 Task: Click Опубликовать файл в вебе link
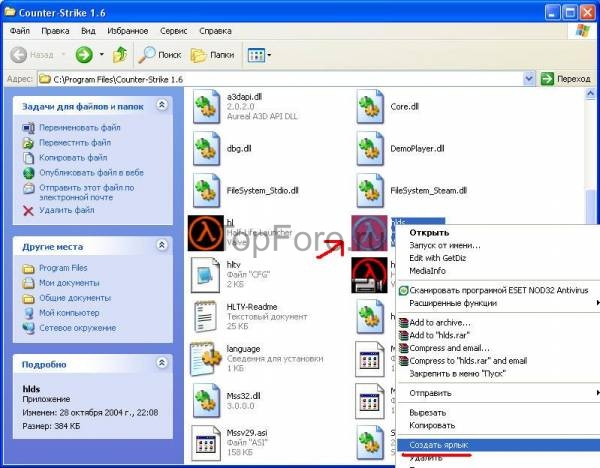91,173
